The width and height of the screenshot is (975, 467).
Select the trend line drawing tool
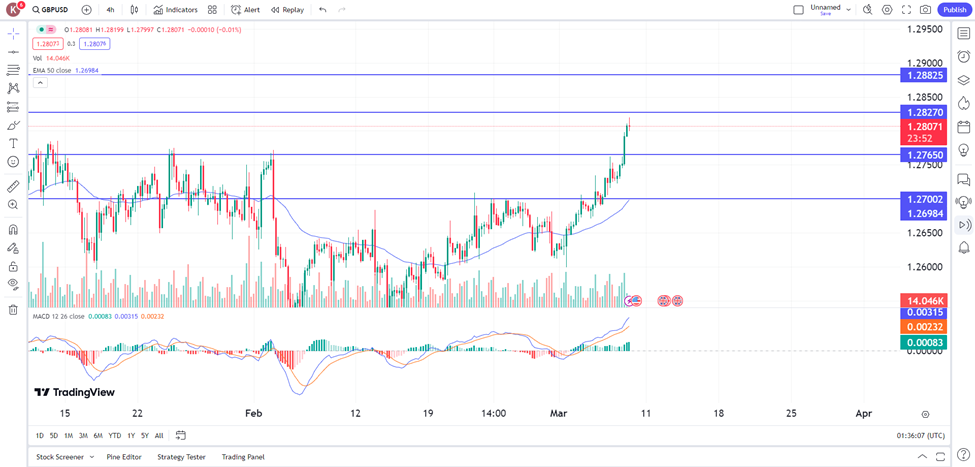[13, 52]
